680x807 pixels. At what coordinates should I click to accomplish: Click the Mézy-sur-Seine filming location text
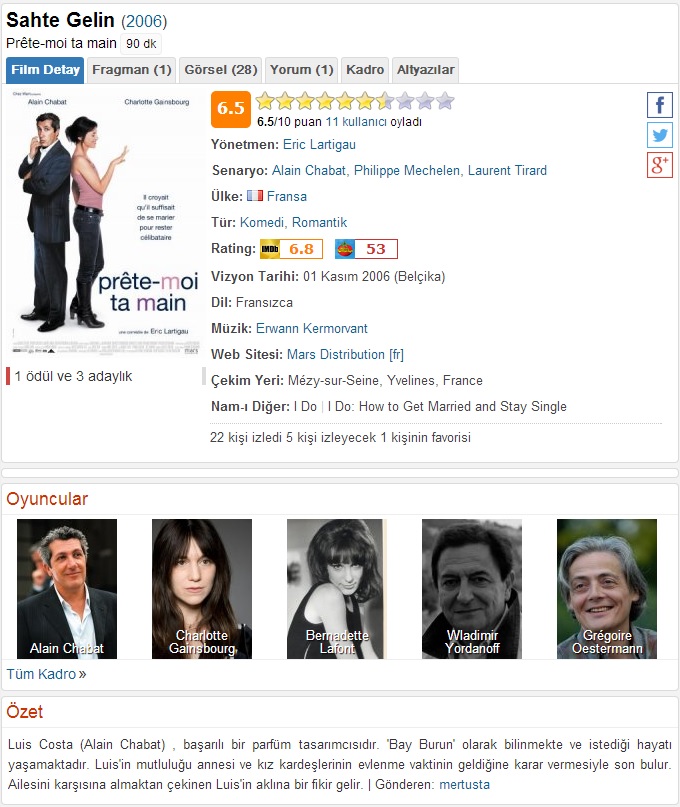385,380
